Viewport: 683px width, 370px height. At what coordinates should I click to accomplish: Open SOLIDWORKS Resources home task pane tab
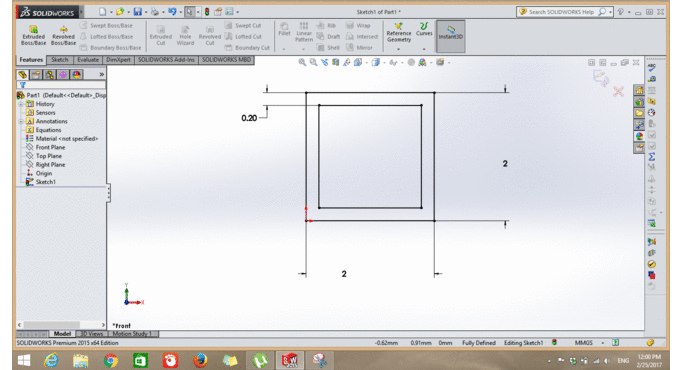[x=639, y=90]
